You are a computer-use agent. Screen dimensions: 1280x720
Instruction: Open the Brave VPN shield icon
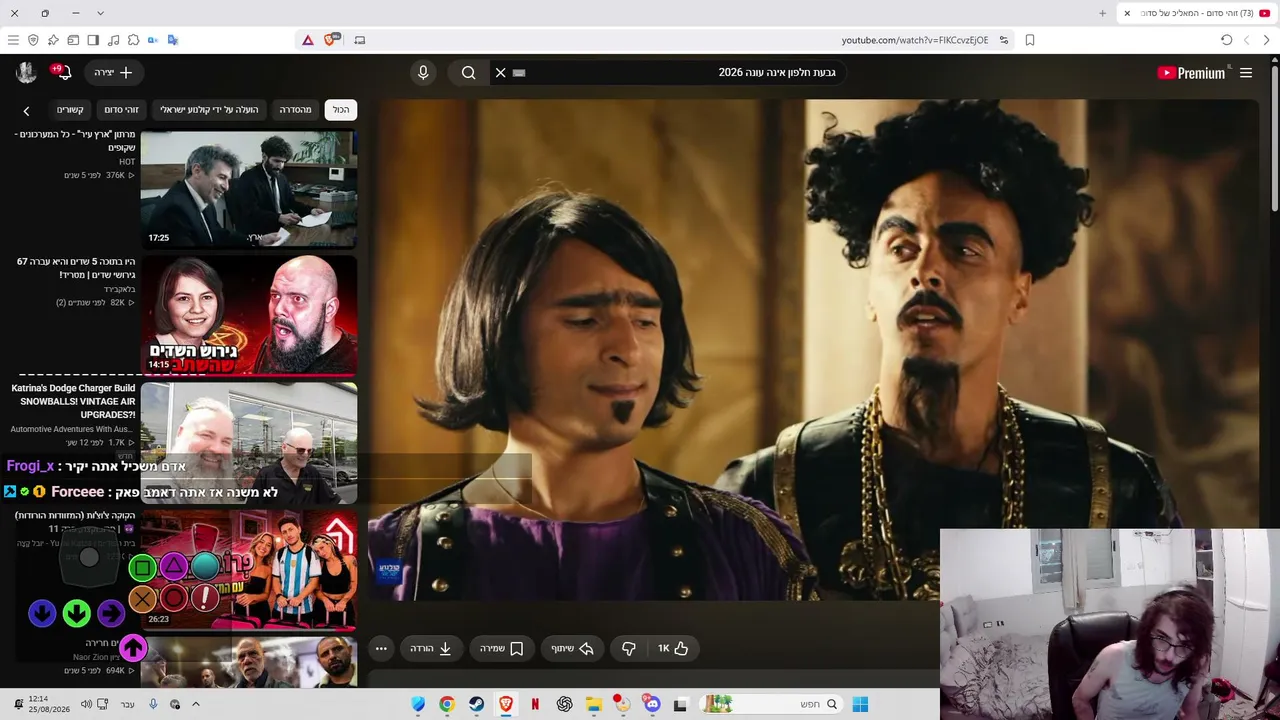click(x=33, y=40)
